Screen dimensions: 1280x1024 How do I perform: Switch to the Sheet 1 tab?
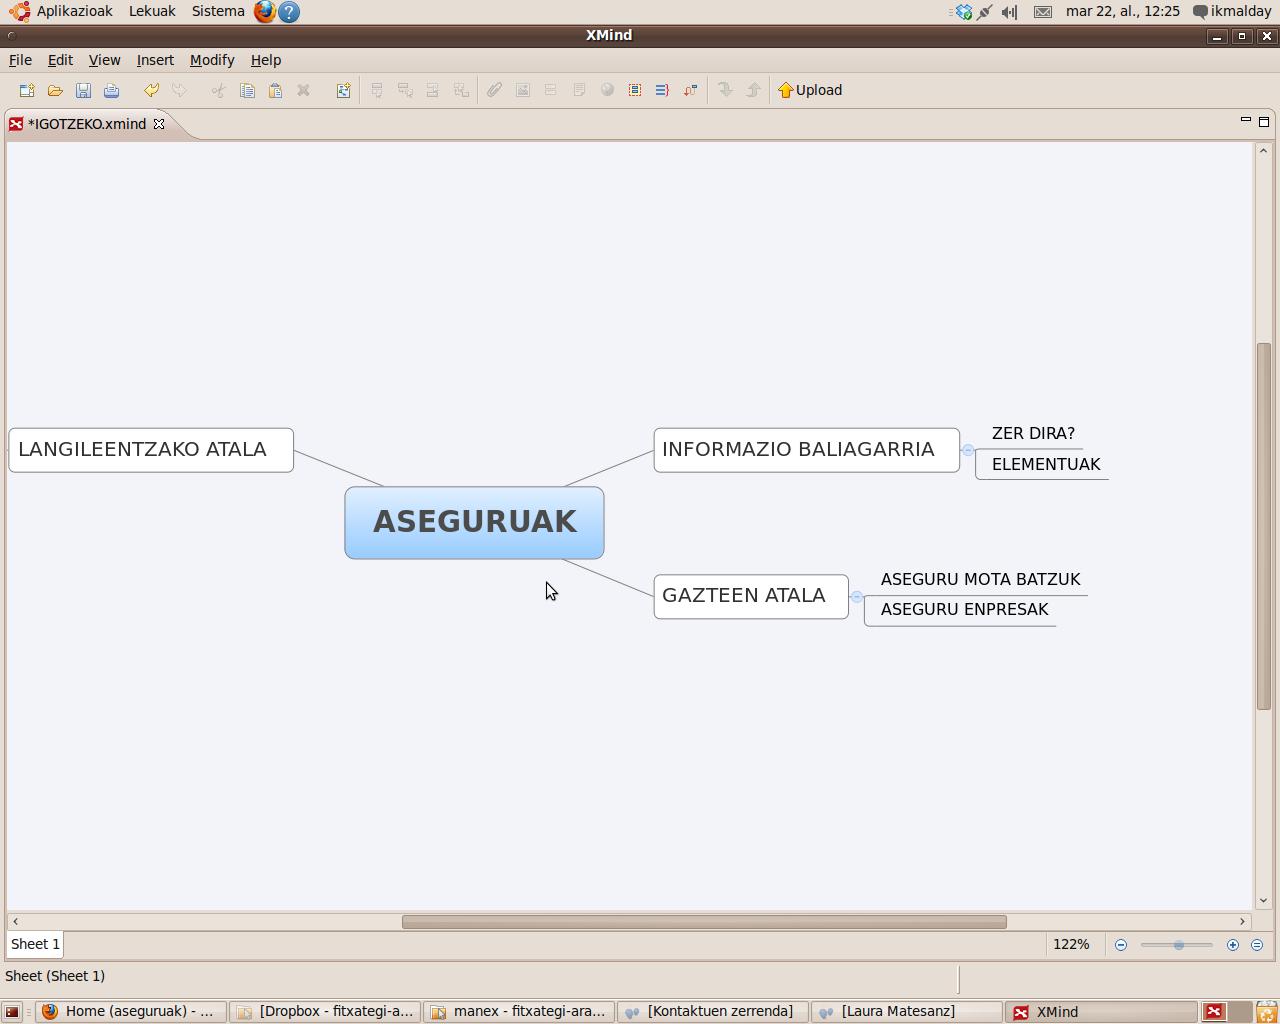(35, 944)
